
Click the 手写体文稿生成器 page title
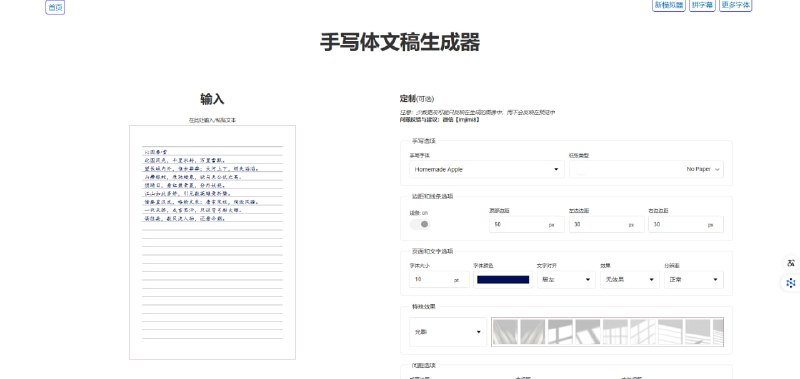click(400, 42)
